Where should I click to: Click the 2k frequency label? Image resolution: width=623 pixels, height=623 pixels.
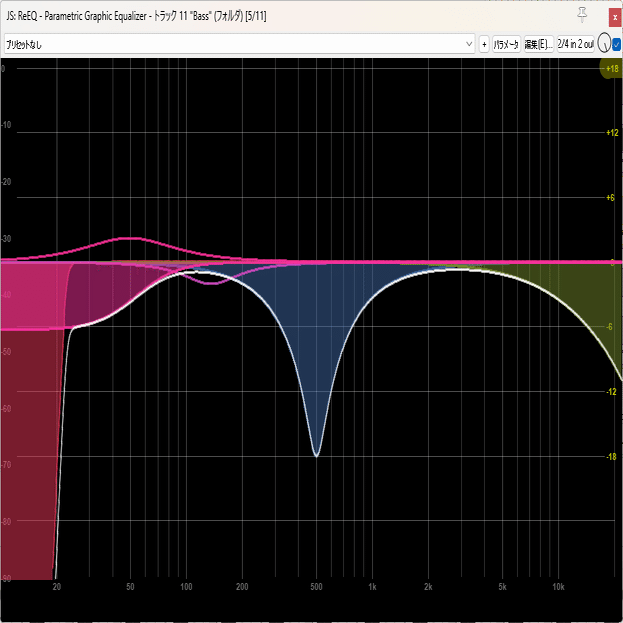click(x=428, y=587)
